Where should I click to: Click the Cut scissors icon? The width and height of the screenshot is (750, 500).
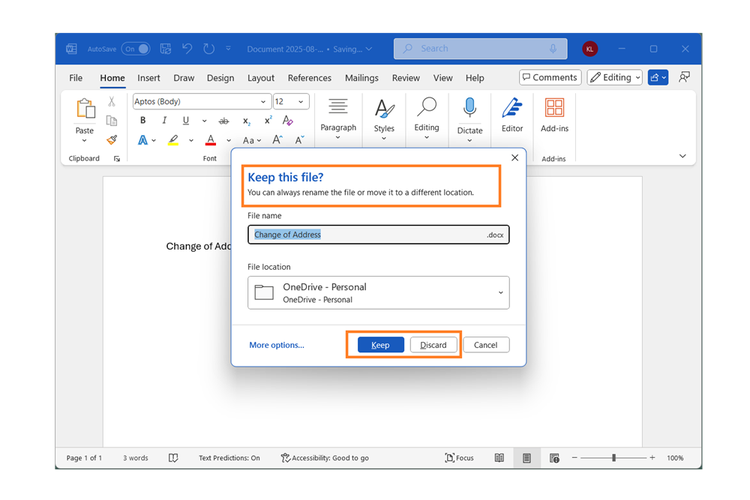[111, 101]
